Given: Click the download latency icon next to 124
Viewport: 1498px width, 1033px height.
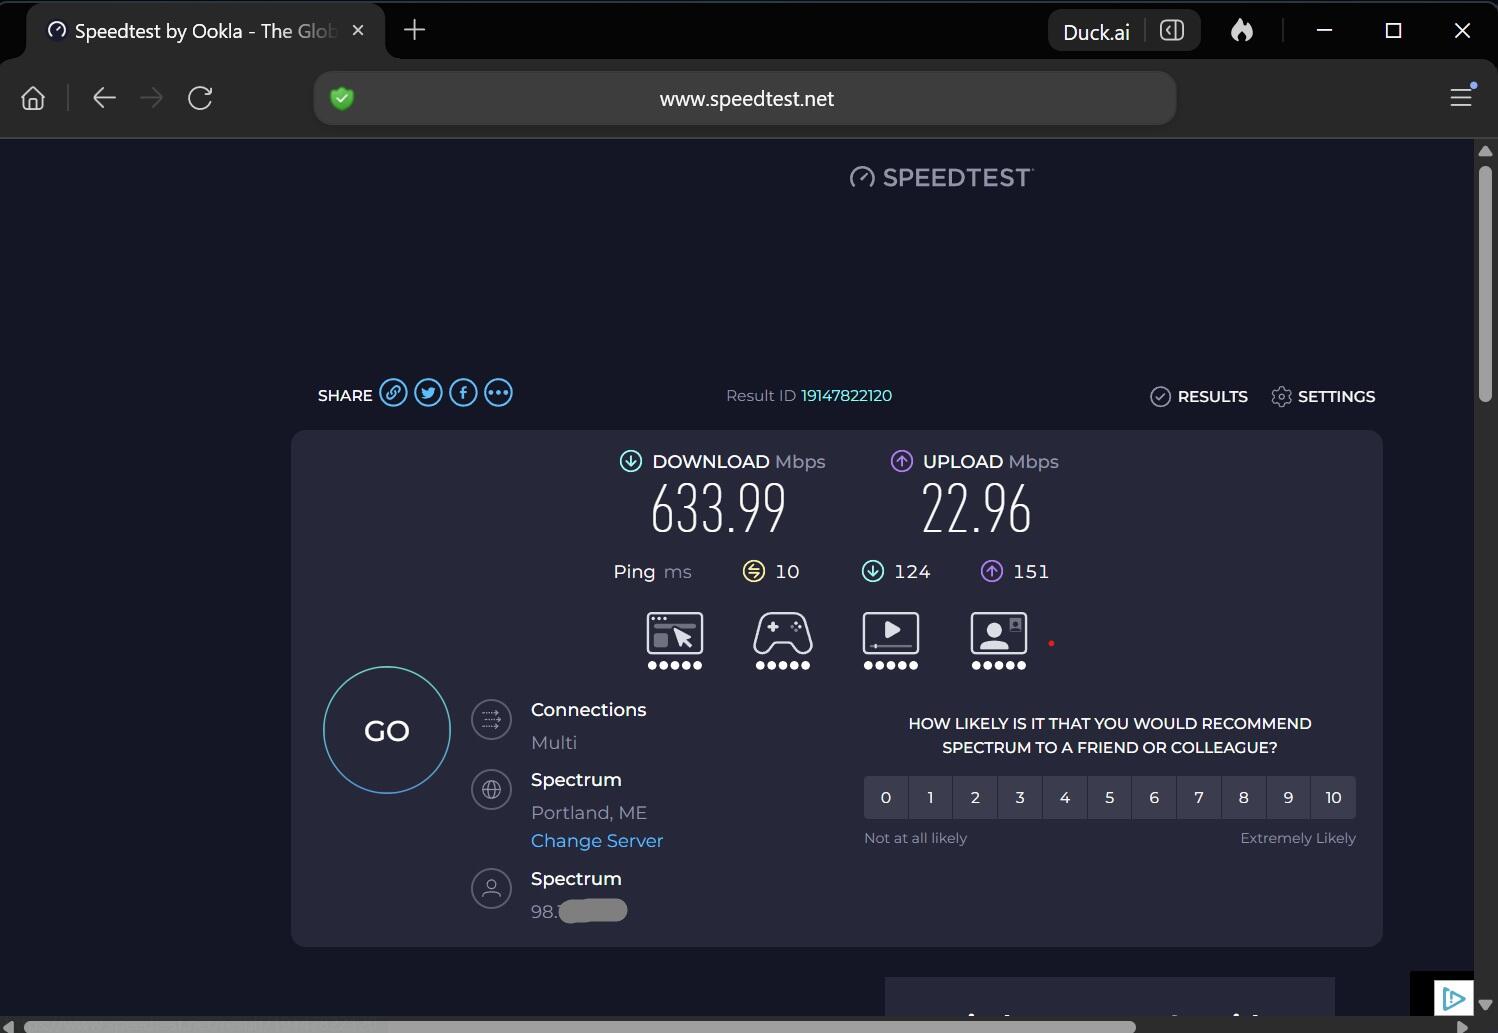Looking at the screenshot, I should (x=873, y=571).
